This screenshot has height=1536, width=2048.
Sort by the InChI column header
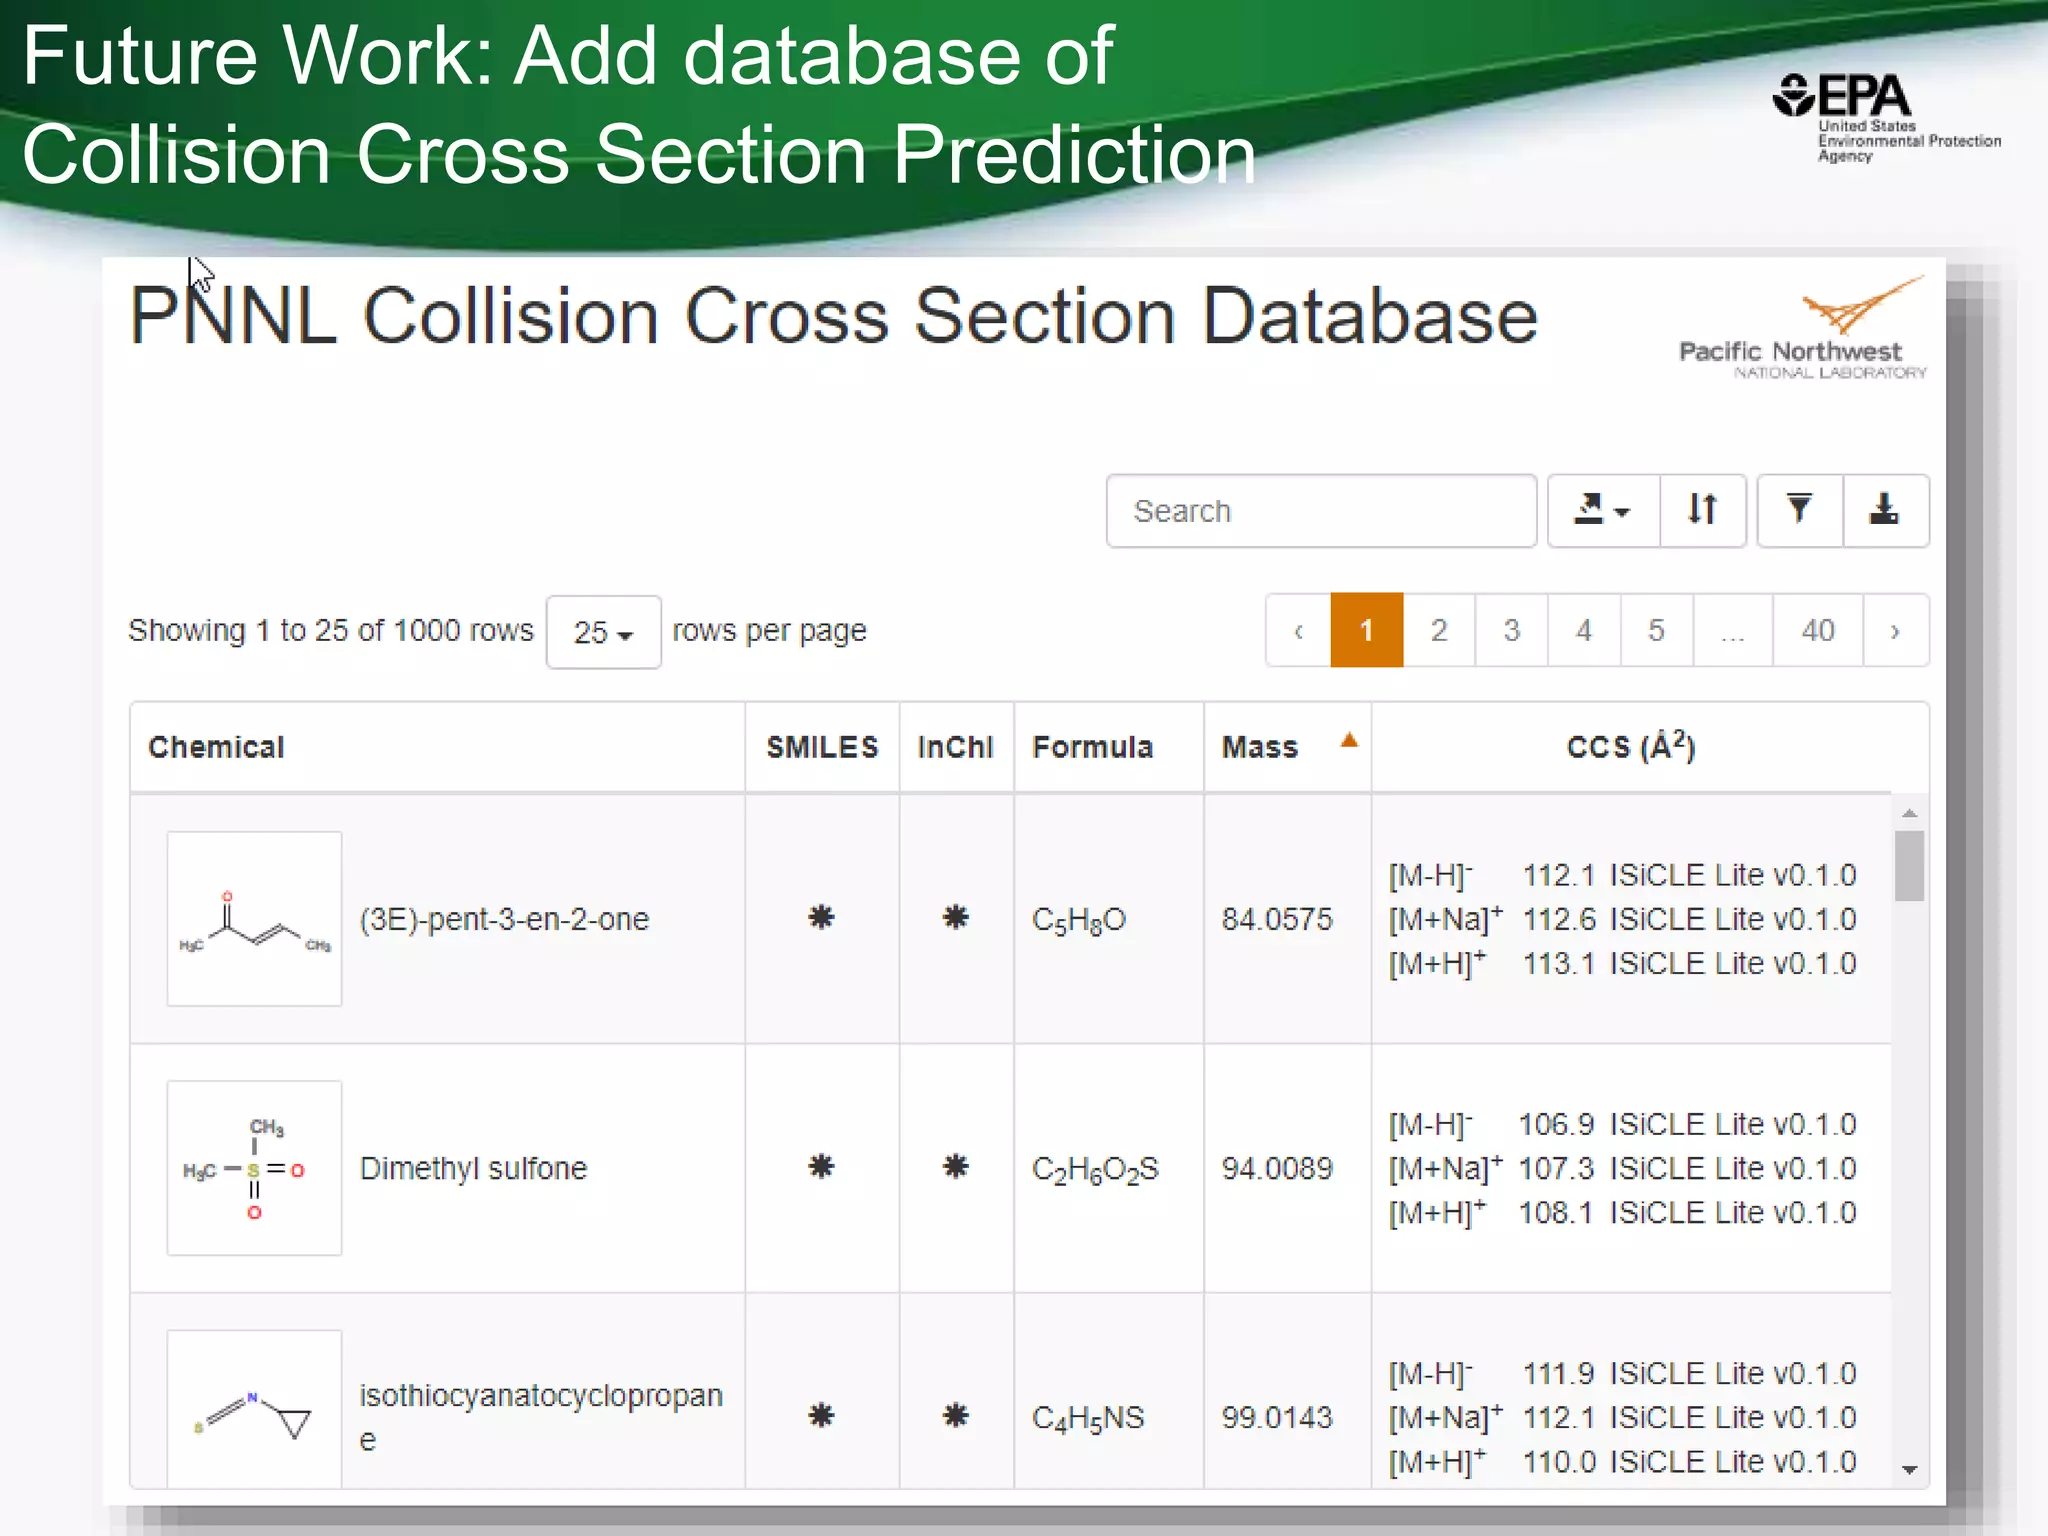[956, 747]
